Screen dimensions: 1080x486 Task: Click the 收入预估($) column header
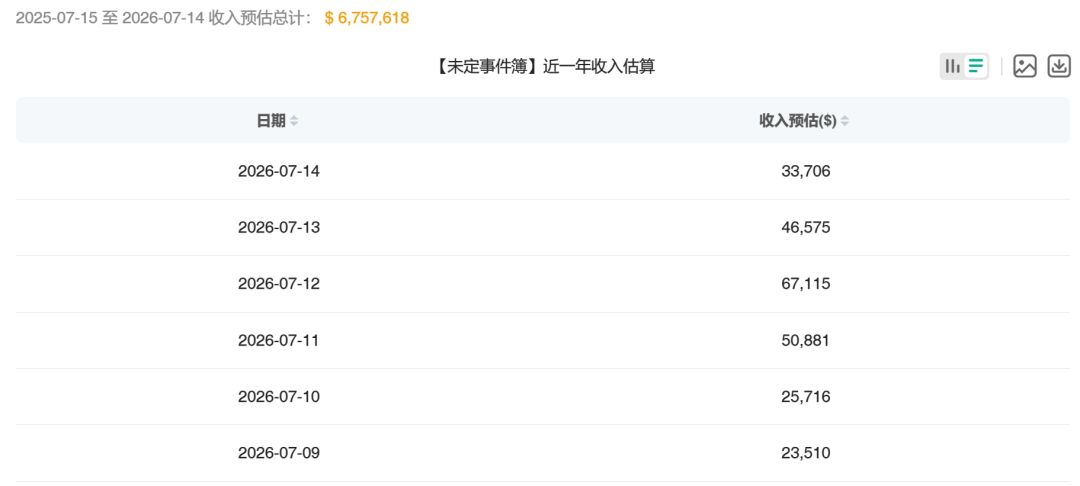pyautogui.click(x=798, y=121)
